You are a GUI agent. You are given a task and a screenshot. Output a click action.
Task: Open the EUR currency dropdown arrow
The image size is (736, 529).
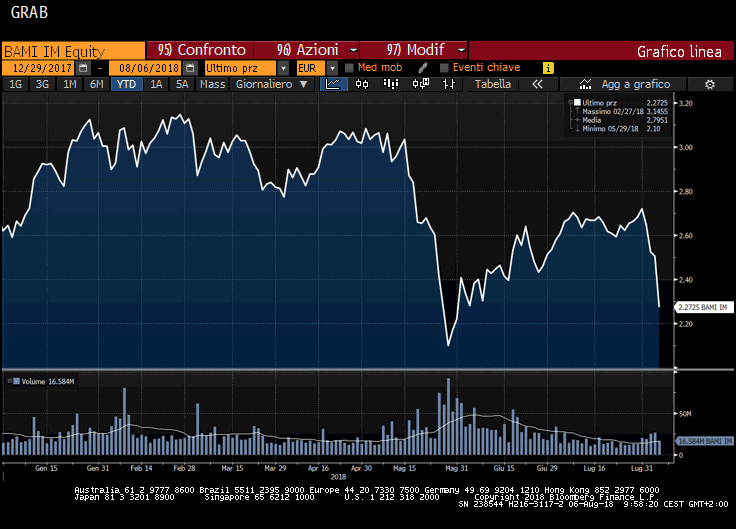[x=332, y=68]
